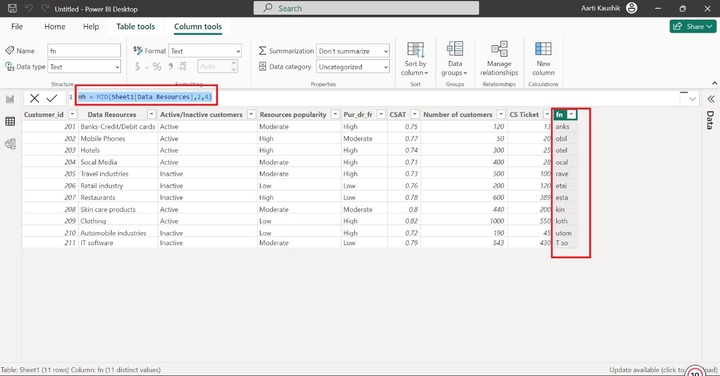The width and height of the screenshot is (720, 376).
Task: Open CSAT column filter arrow
Action: pos(414,114)
